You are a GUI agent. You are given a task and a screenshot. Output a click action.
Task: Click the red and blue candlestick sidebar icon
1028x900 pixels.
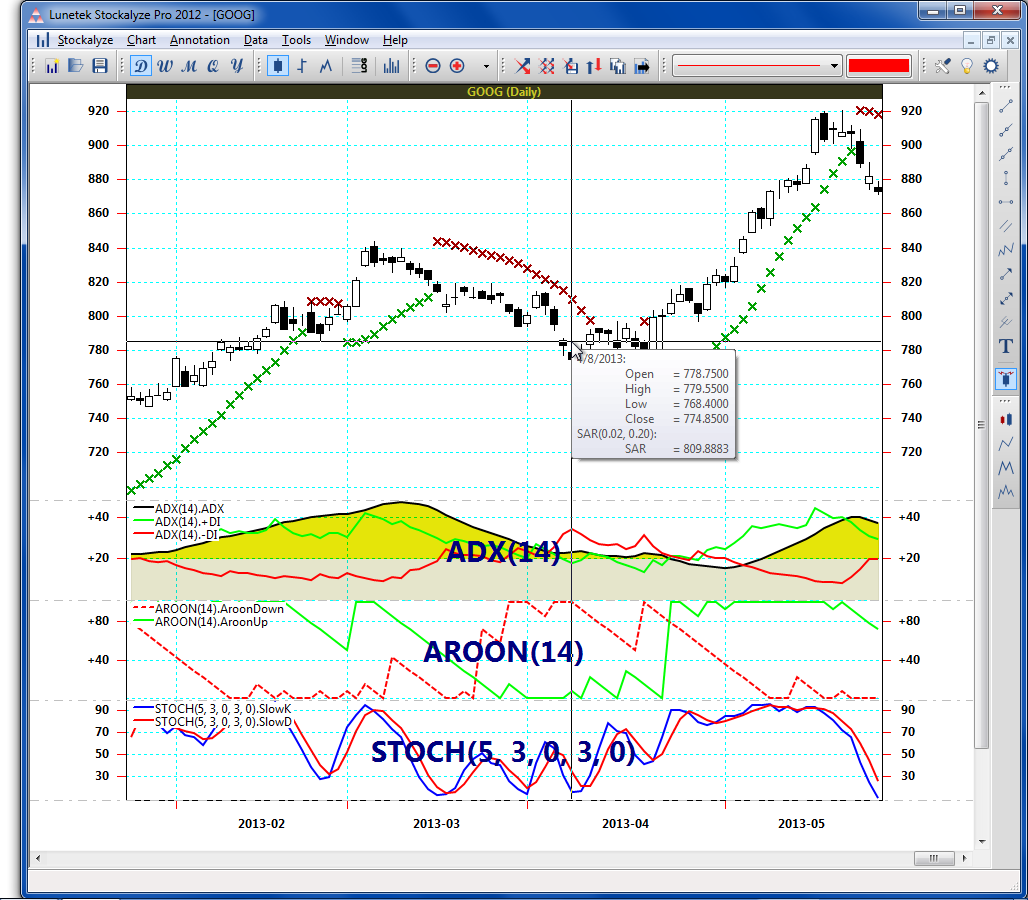point(1006,420)
